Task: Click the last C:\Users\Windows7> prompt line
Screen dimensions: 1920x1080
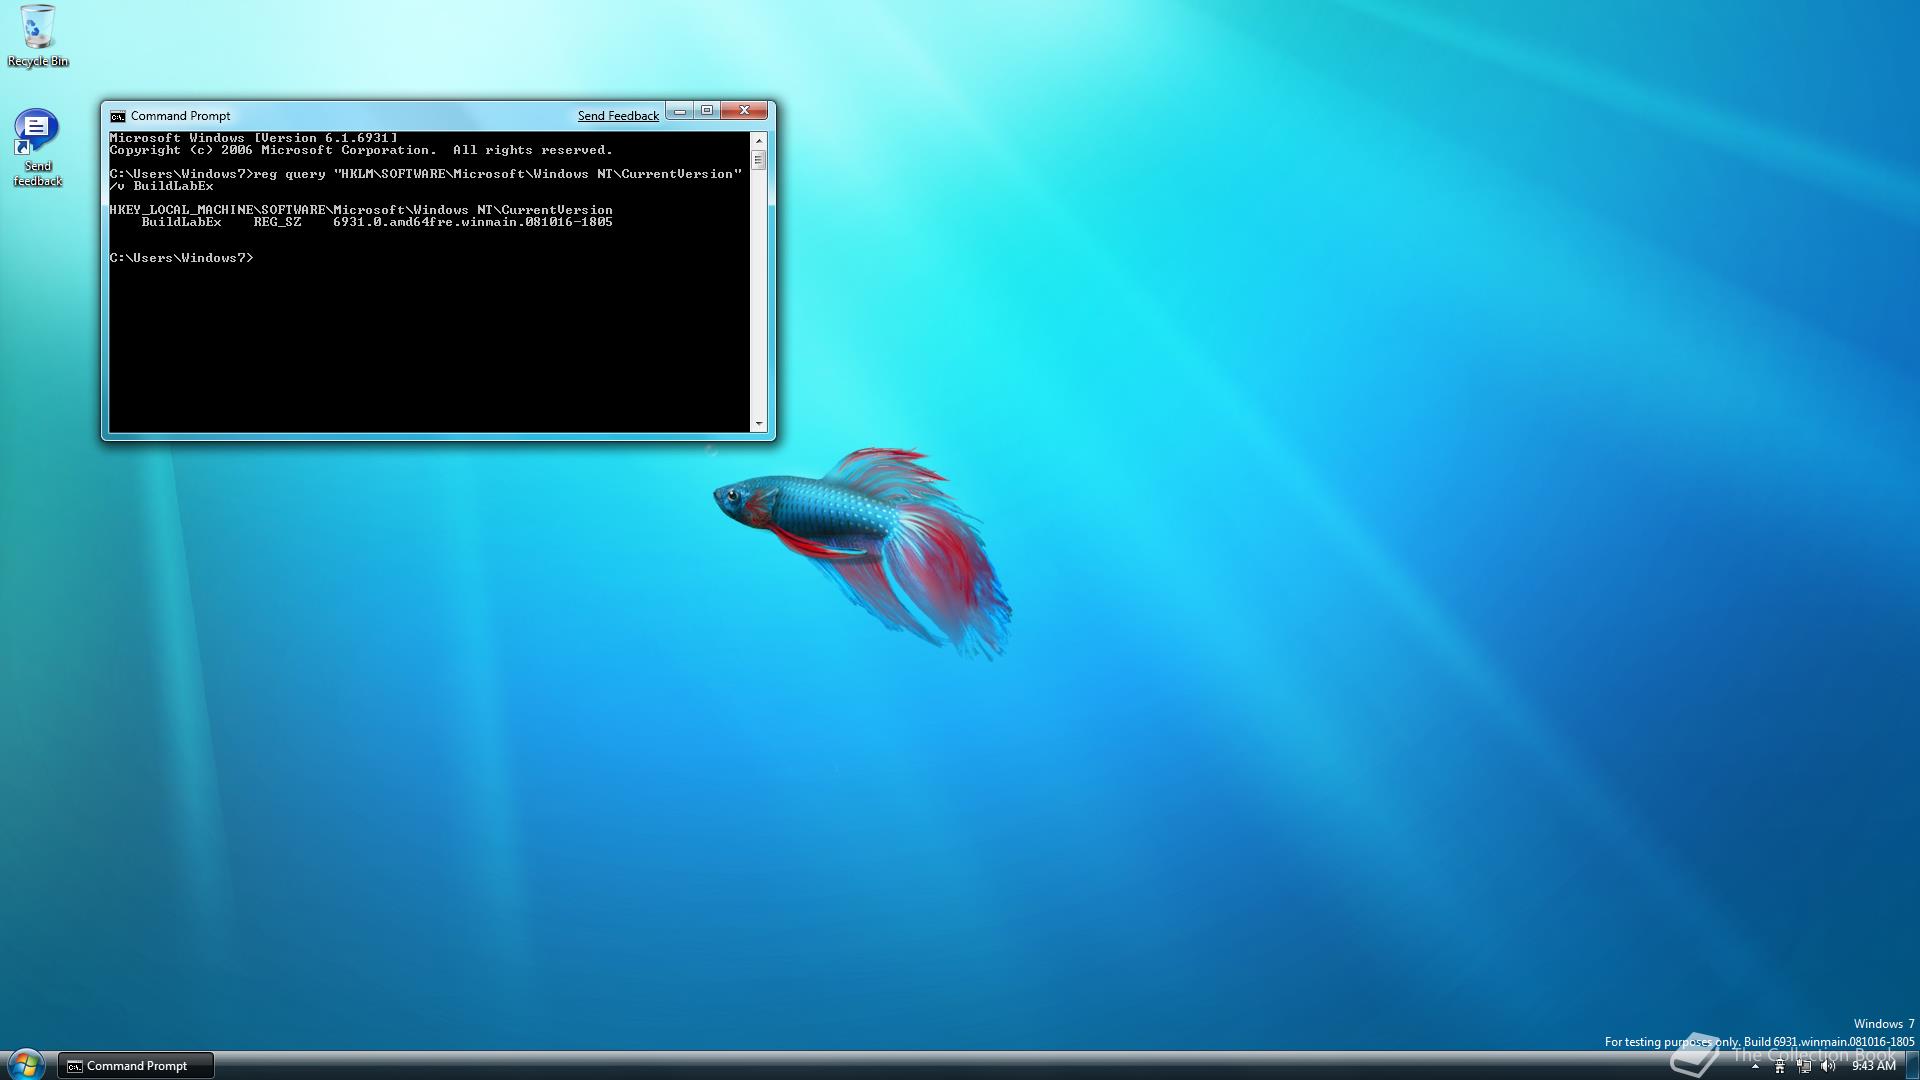Action: click(181, 258)
